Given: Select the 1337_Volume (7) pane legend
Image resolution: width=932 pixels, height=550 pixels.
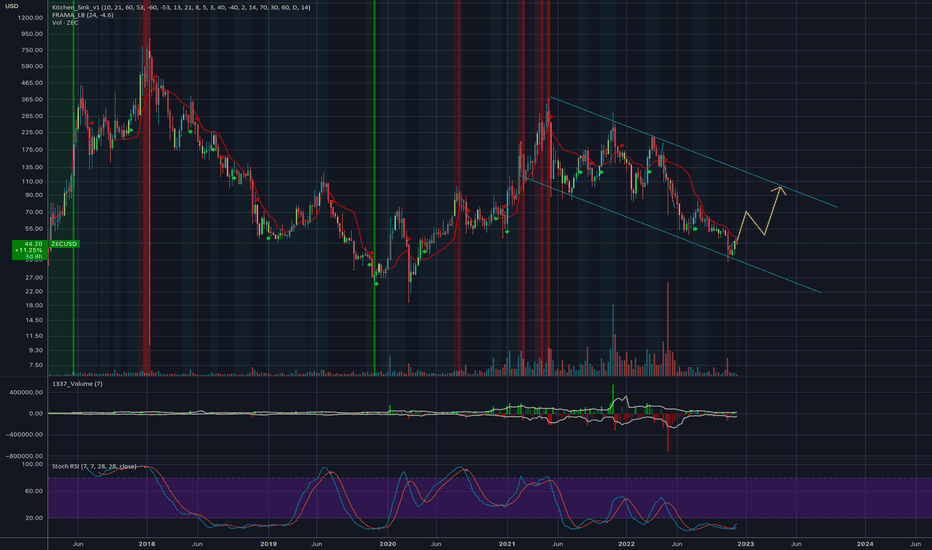Looking at the screenshot, I should [77, 384].
